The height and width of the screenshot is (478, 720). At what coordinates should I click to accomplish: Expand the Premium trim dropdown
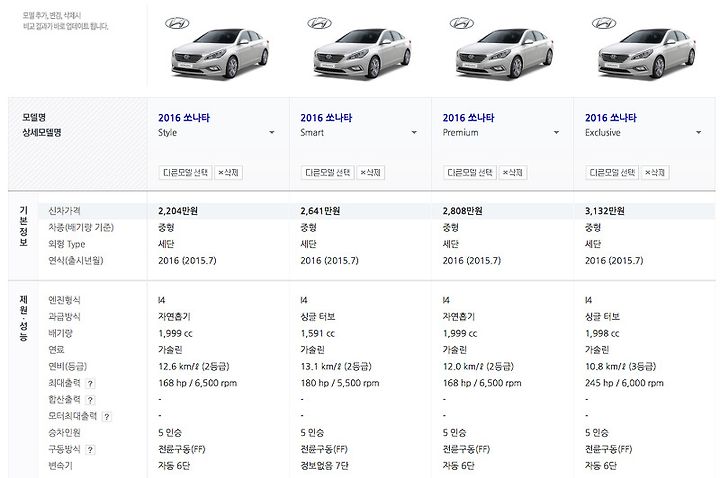pos(556,133)
